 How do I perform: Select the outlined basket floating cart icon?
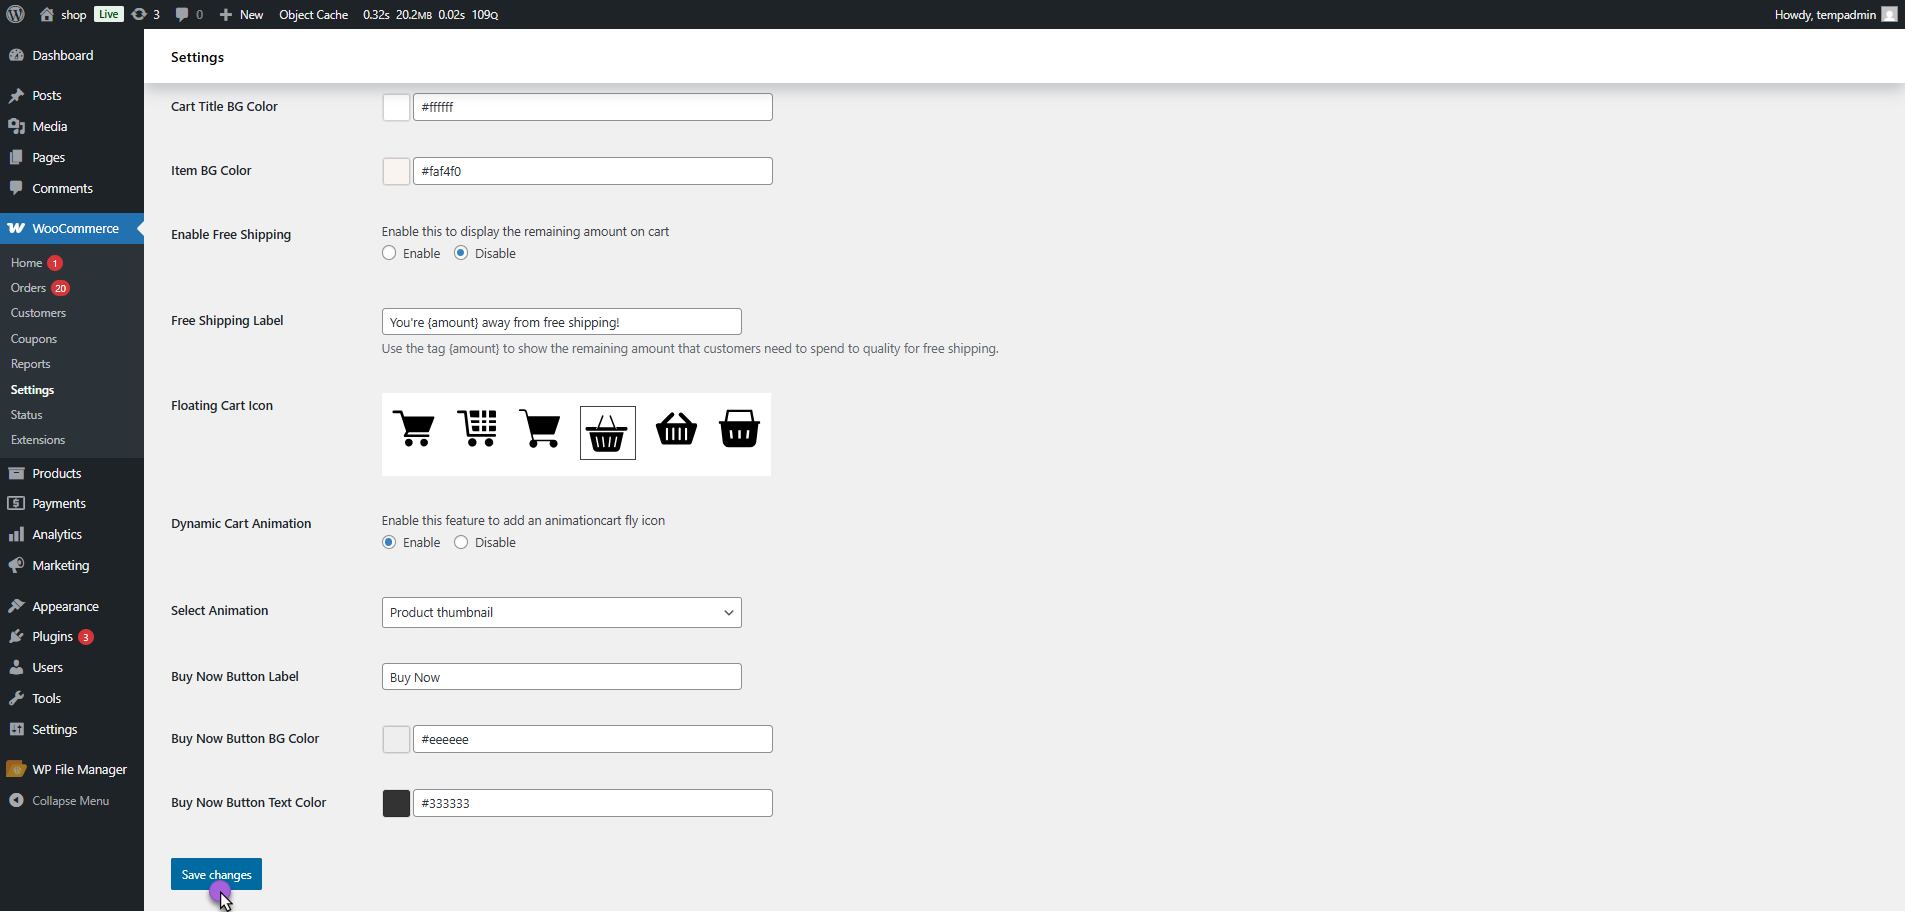click(607, 433)
